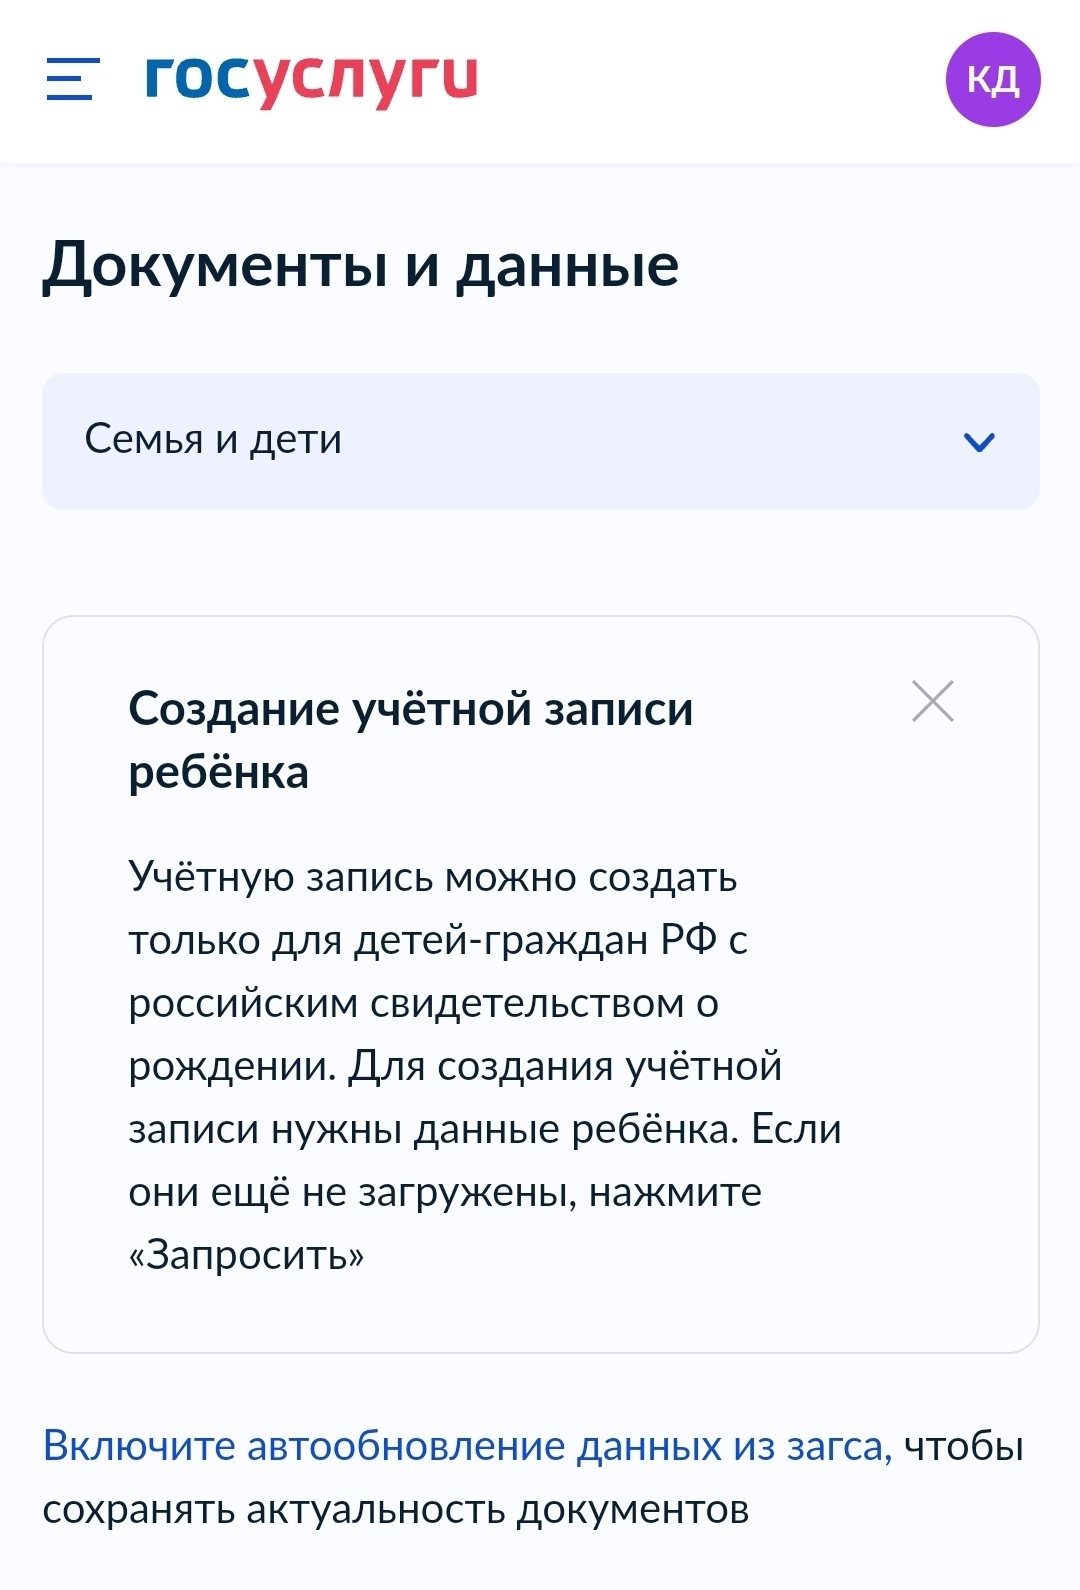Click the card line starting «Учётную запись можно создать»
Viewport: 1080px width, 1590px height.
[x=432, y=877]
